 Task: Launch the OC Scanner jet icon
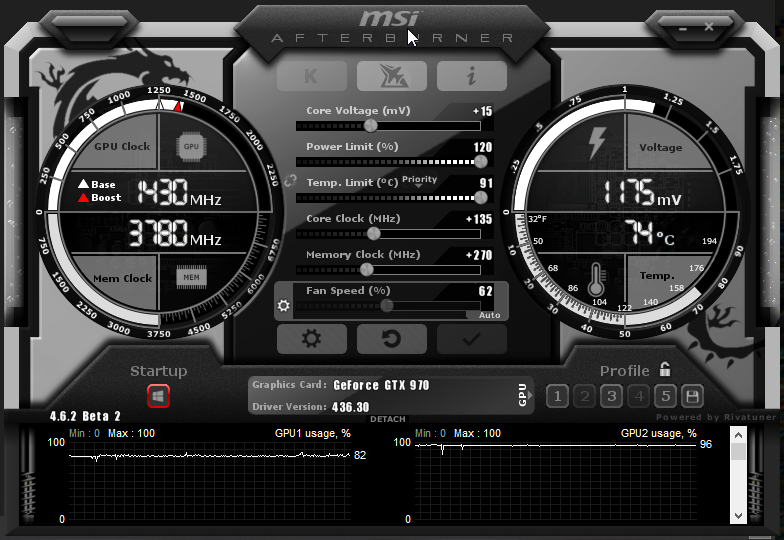(391, 76)
